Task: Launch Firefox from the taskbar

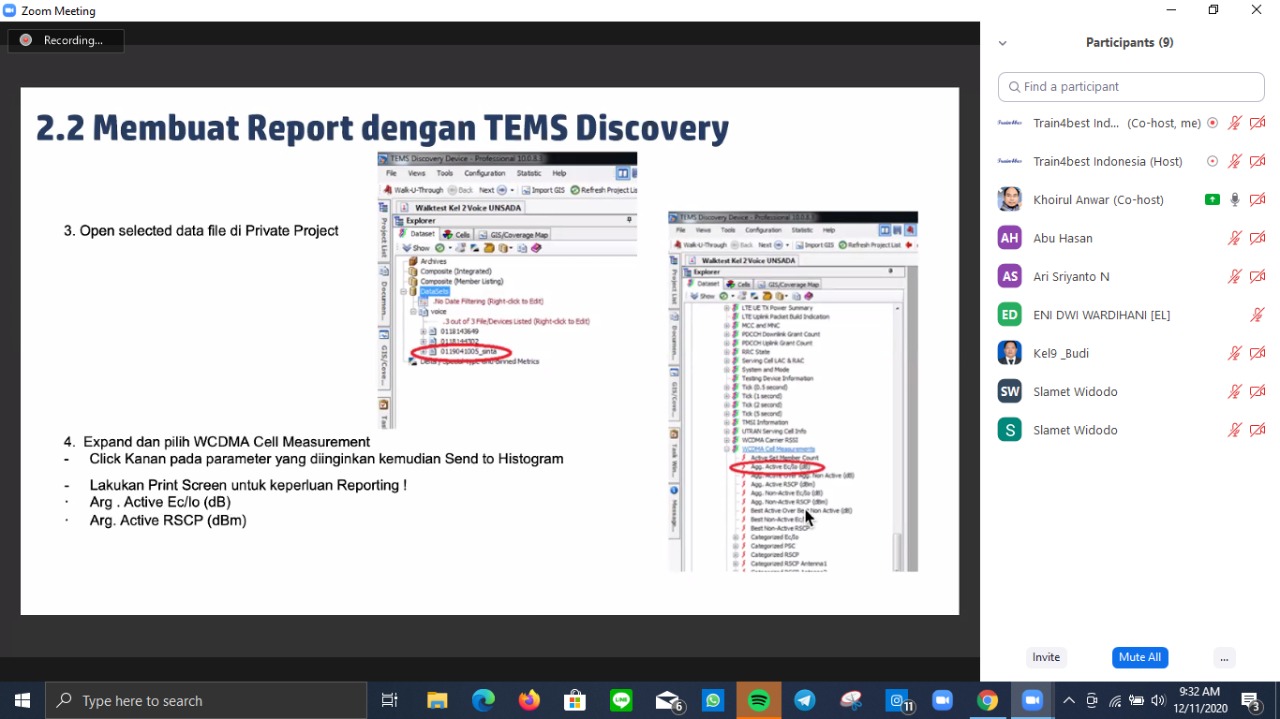Action: [x=529, y=701]
